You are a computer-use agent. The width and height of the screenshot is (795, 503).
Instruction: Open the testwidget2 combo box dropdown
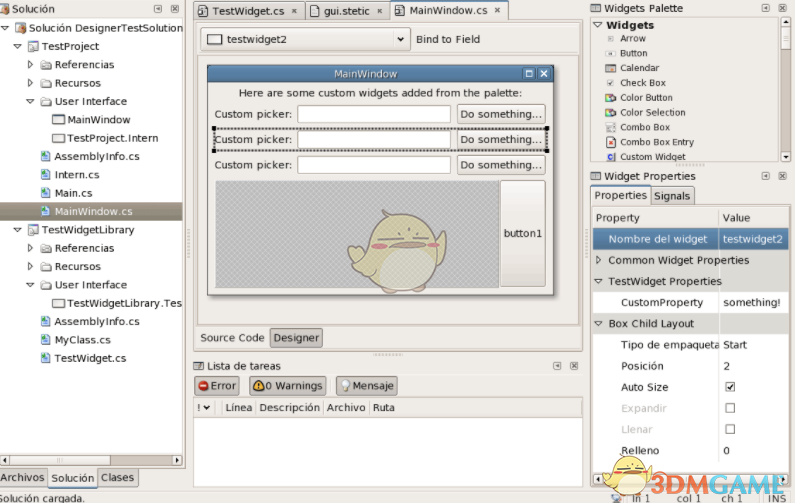[400, 40]
